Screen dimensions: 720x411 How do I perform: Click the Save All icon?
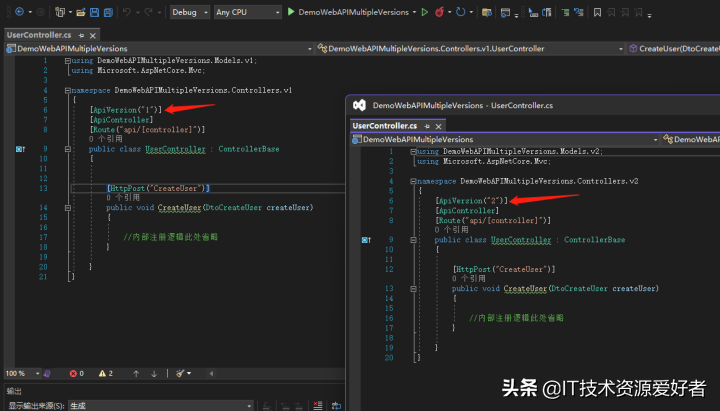[108, 12]
